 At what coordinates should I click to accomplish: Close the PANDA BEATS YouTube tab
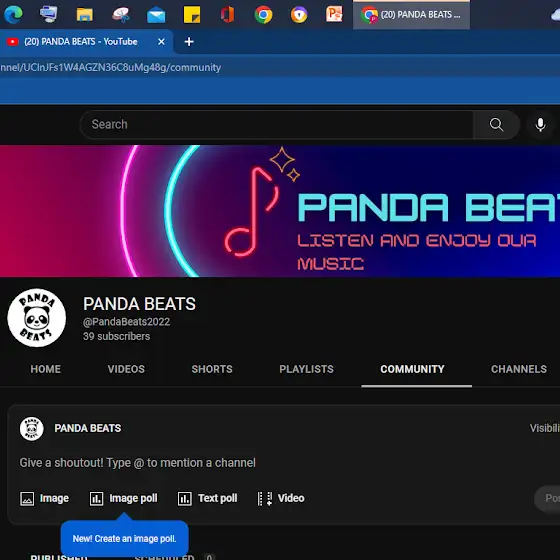(x=161, y=42)
